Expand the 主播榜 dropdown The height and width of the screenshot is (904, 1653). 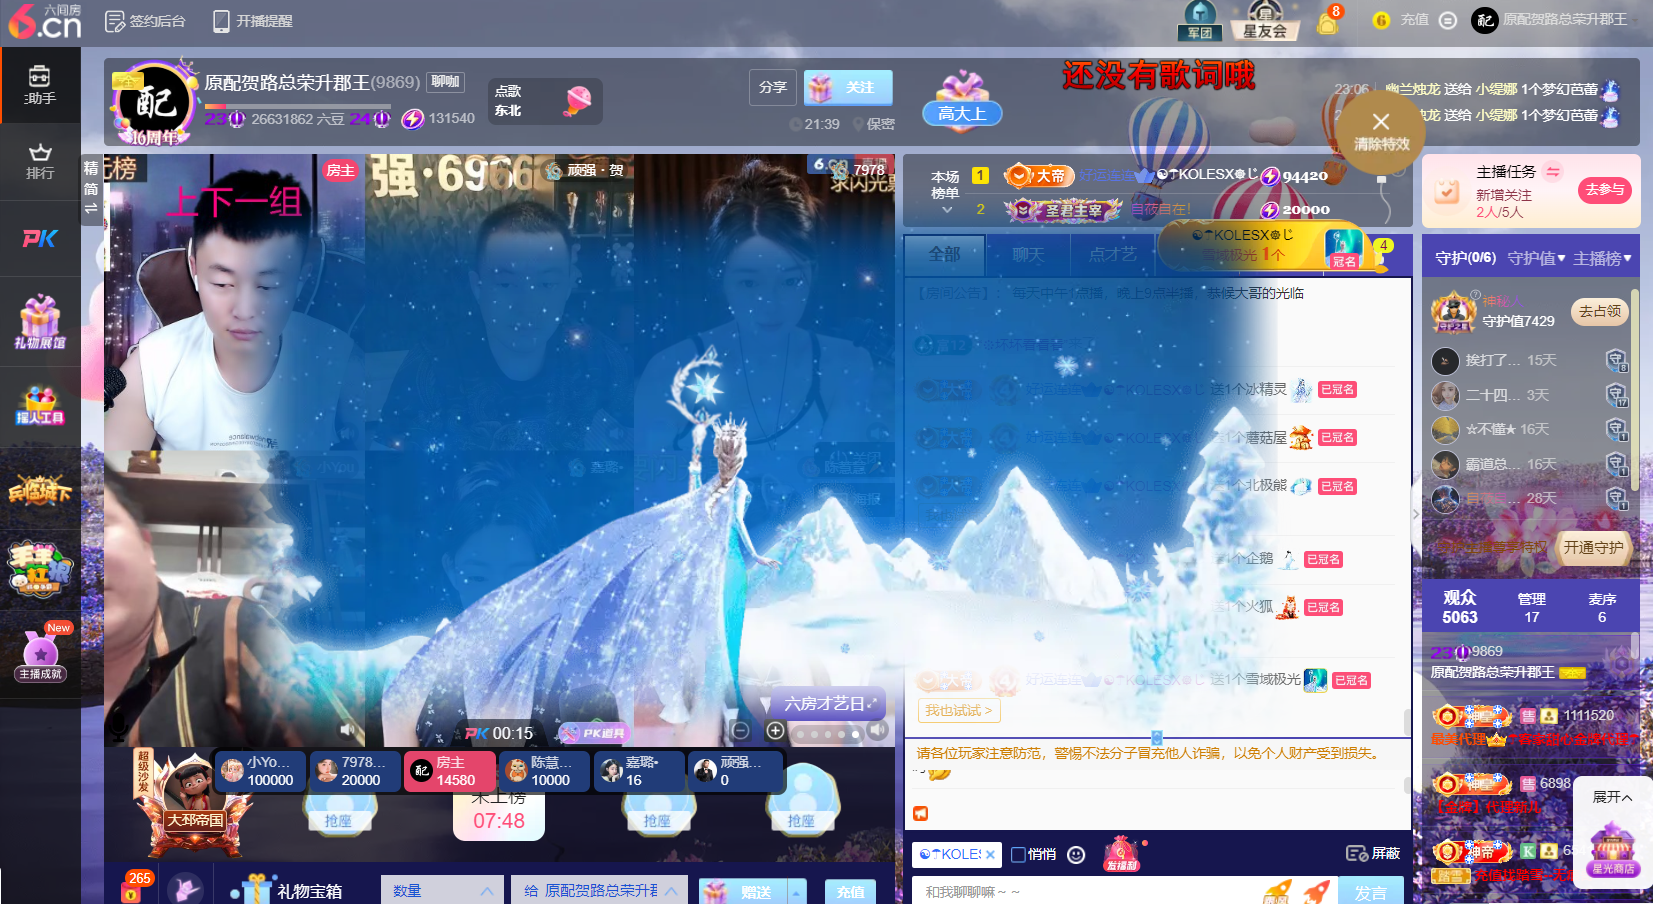click(1602, 258)
